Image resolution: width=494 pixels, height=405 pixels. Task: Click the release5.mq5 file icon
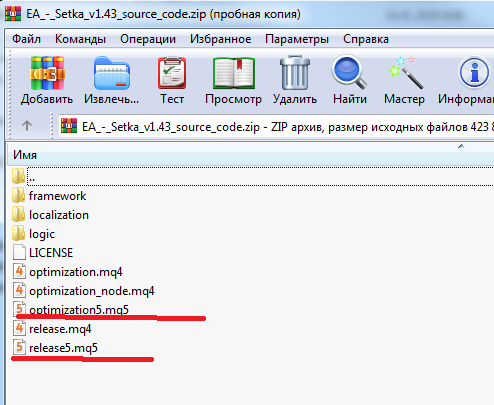tap(19, 347)
